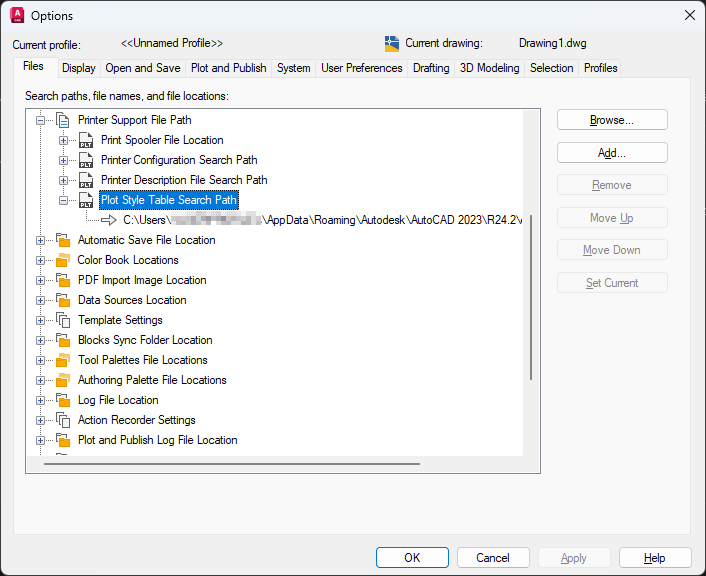Close the Options dialog window
The image size is (706, 576).
point(689,15)
